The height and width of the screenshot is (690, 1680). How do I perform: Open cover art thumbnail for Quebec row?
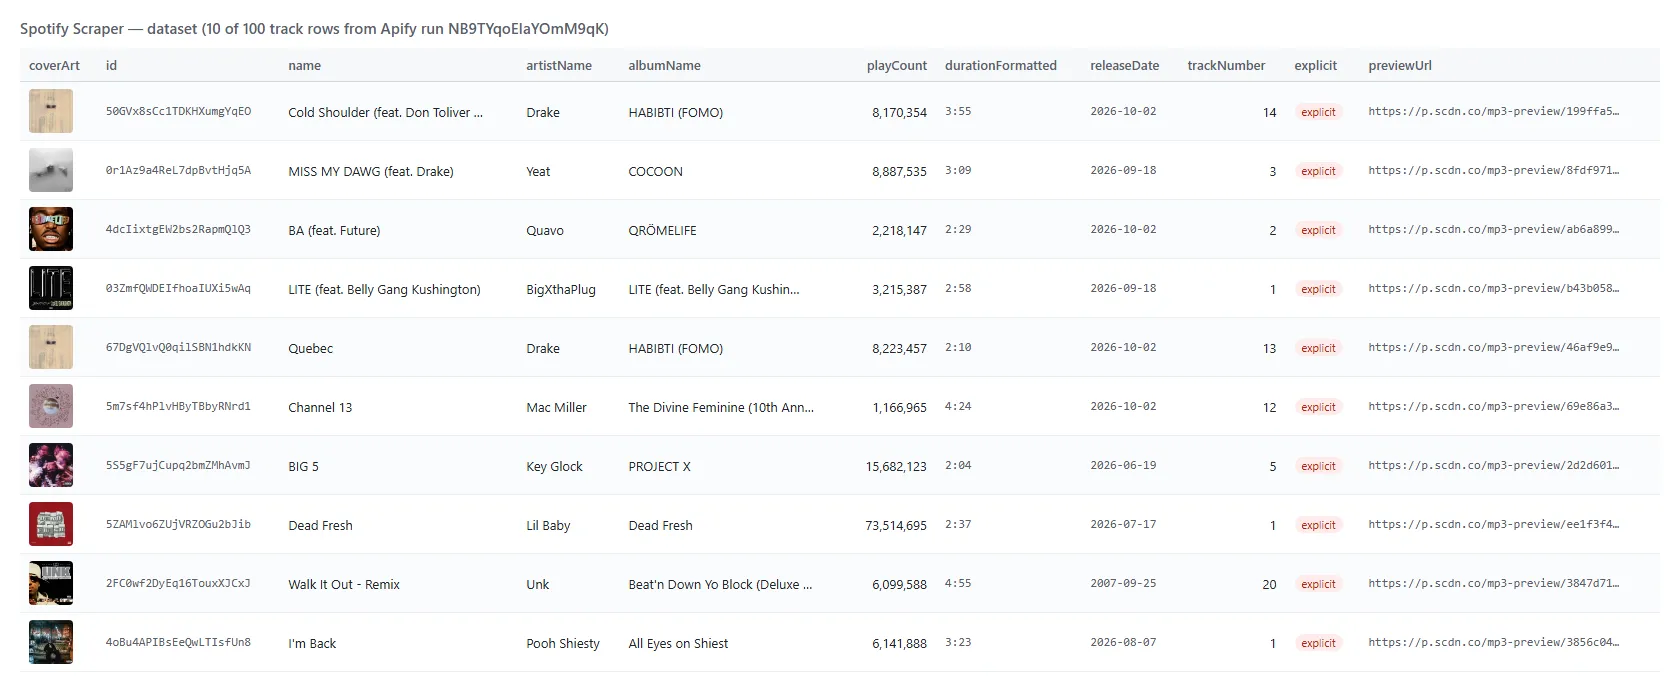pos(51,347)
